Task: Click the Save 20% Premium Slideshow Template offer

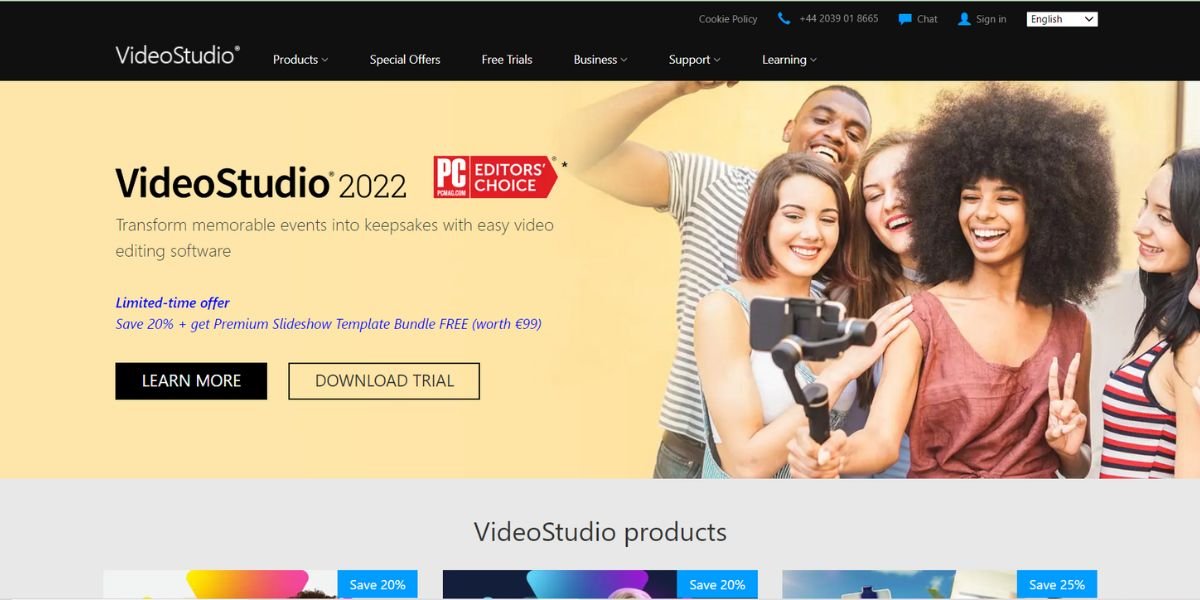Action: 328,325
